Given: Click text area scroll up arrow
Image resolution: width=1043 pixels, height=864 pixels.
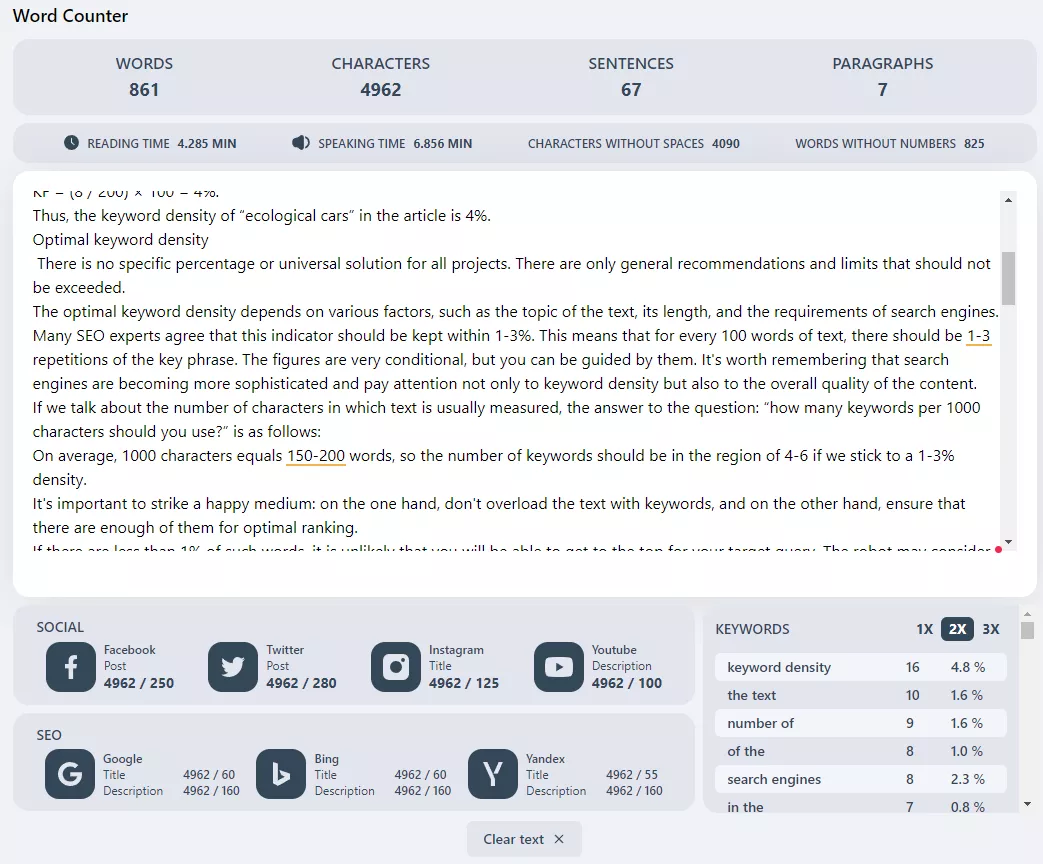Looking at the screenshot, I should 1008,200.
